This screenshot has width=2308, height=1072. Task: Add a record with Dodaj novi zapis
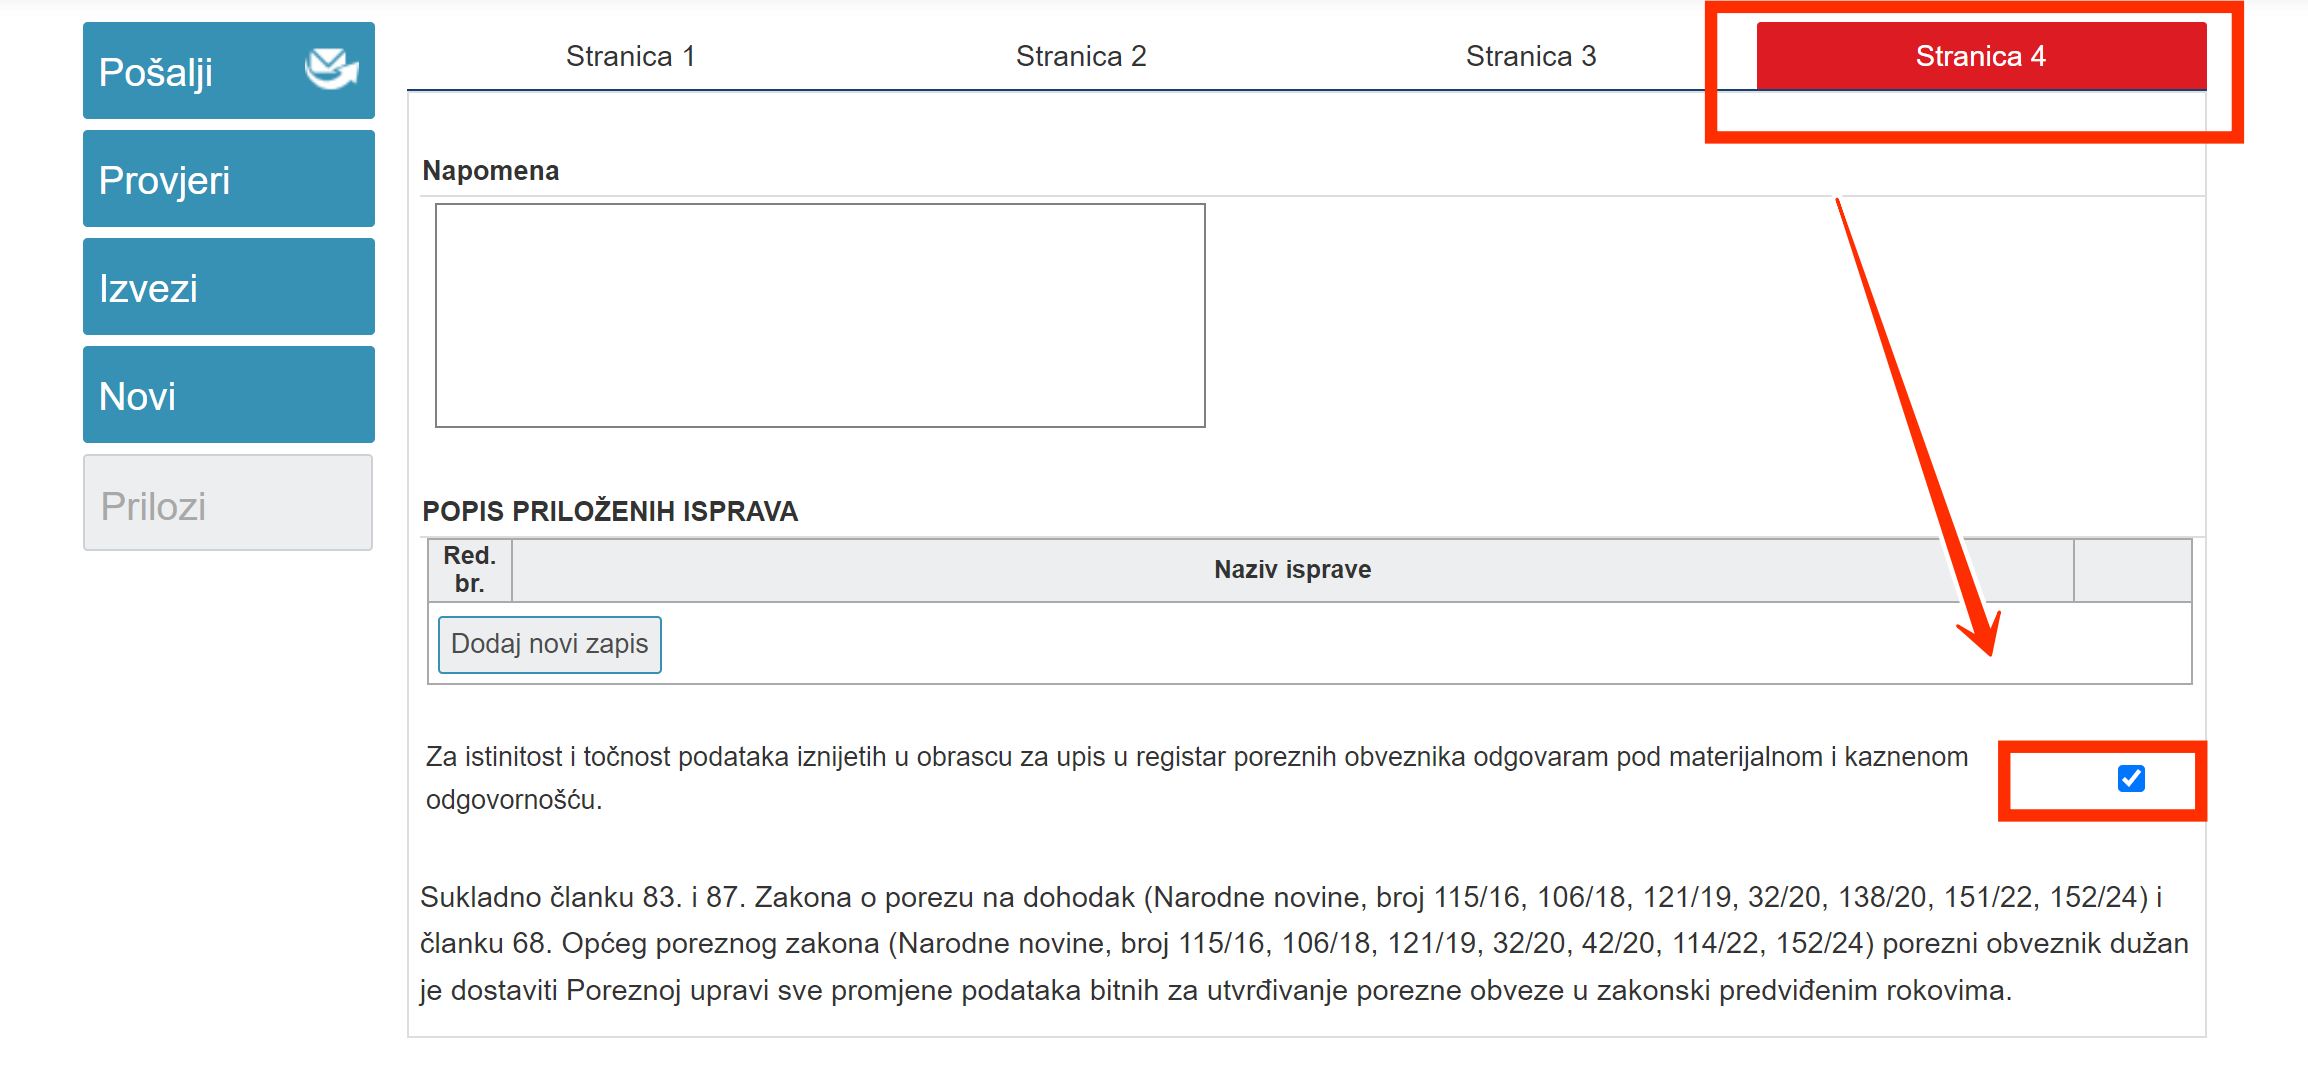point(550,644)
